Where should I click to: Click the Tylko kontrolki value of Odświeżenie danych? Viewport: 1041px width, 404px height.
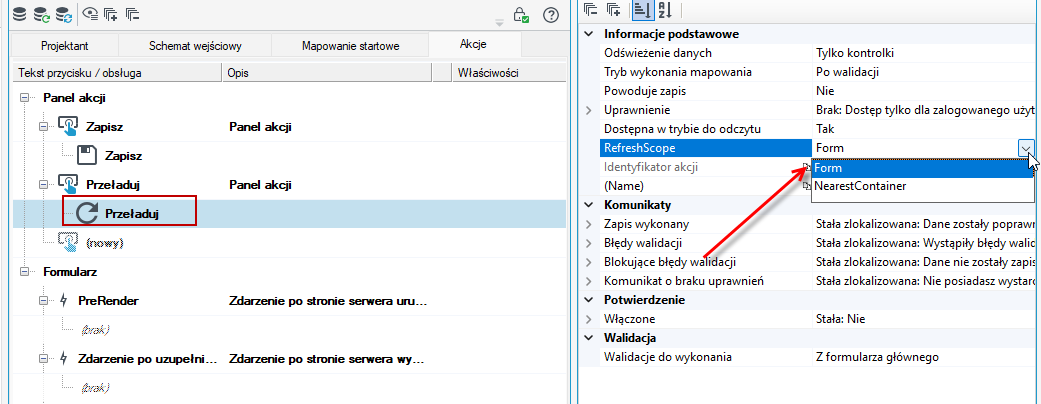coord(926,53)
